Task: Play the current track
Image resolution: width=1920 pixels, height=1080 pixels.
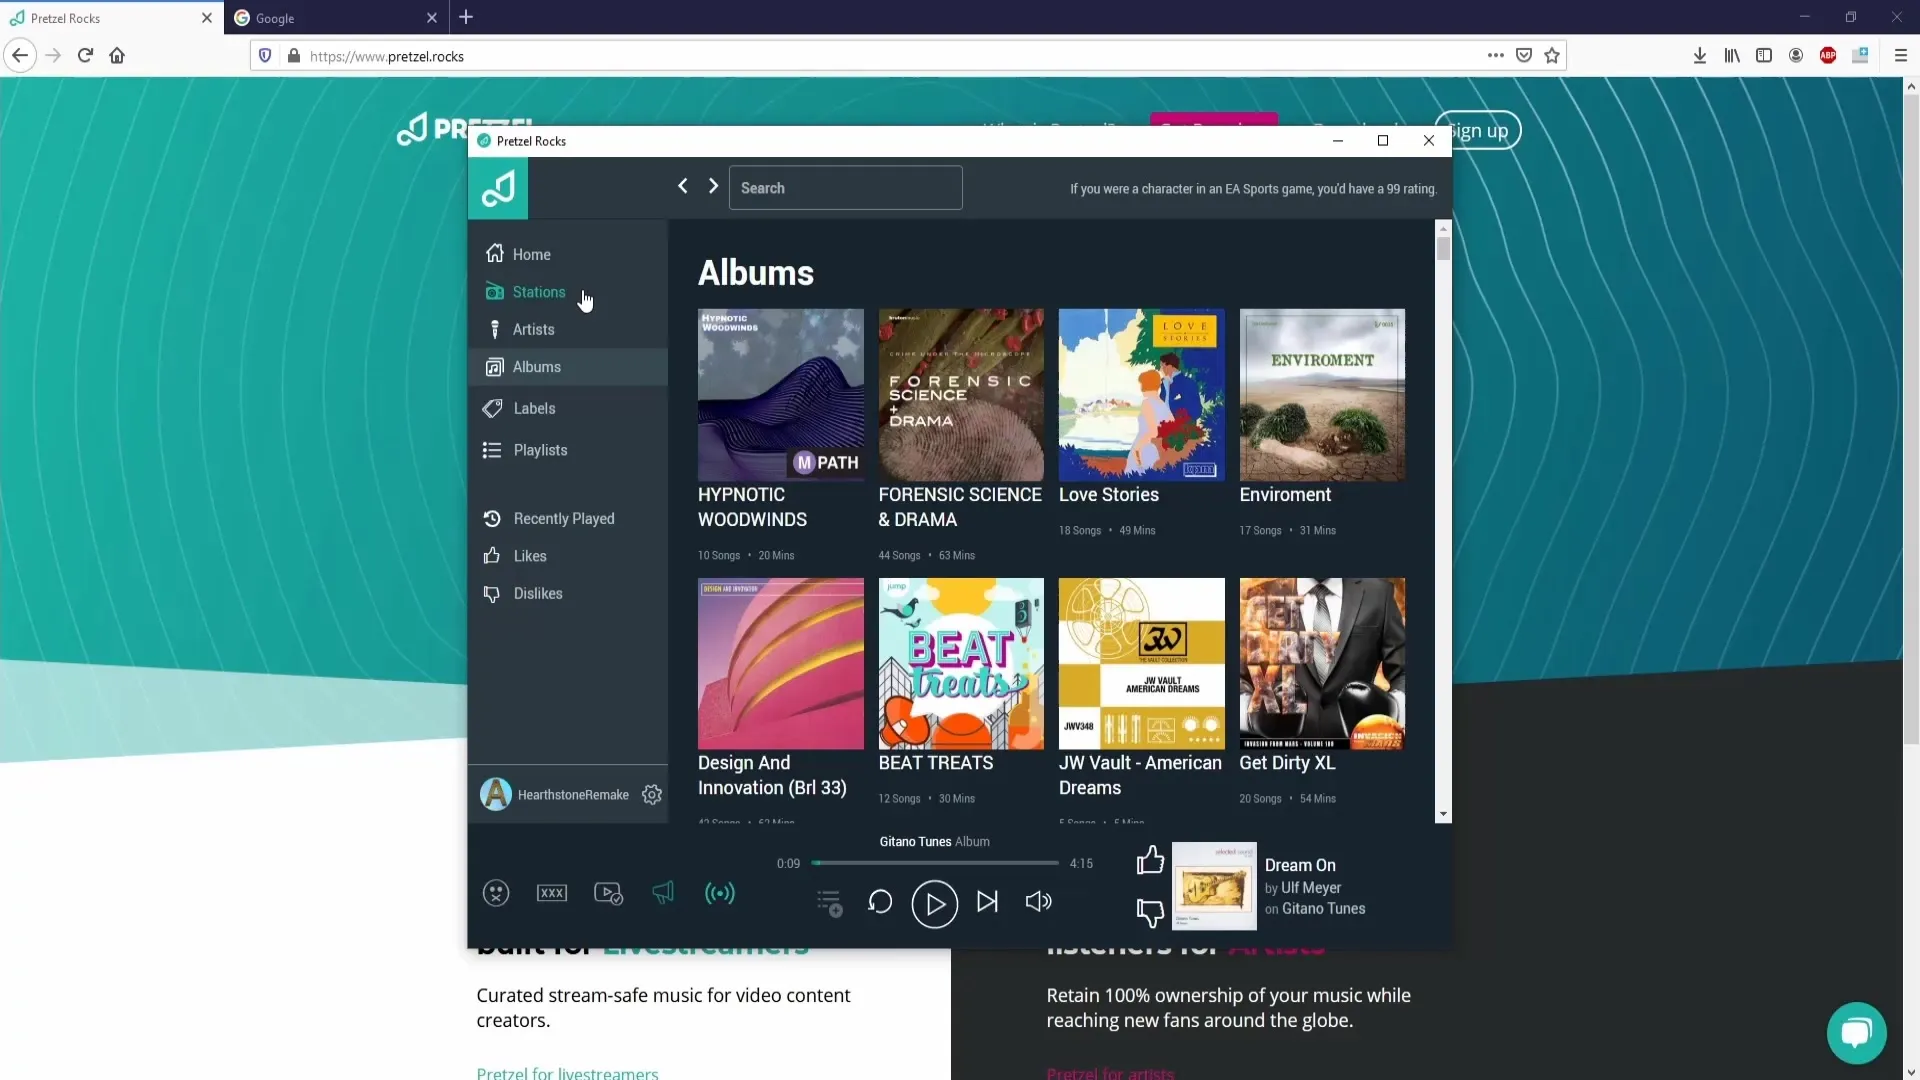Action: point(935,904)
